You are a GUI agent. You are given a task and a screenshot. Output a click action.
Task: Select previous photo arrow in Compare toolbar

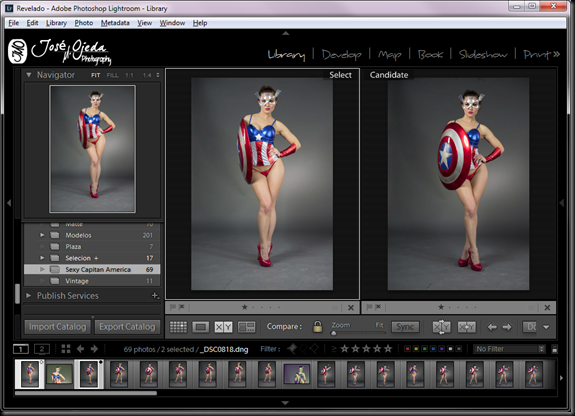pos(492,326)
